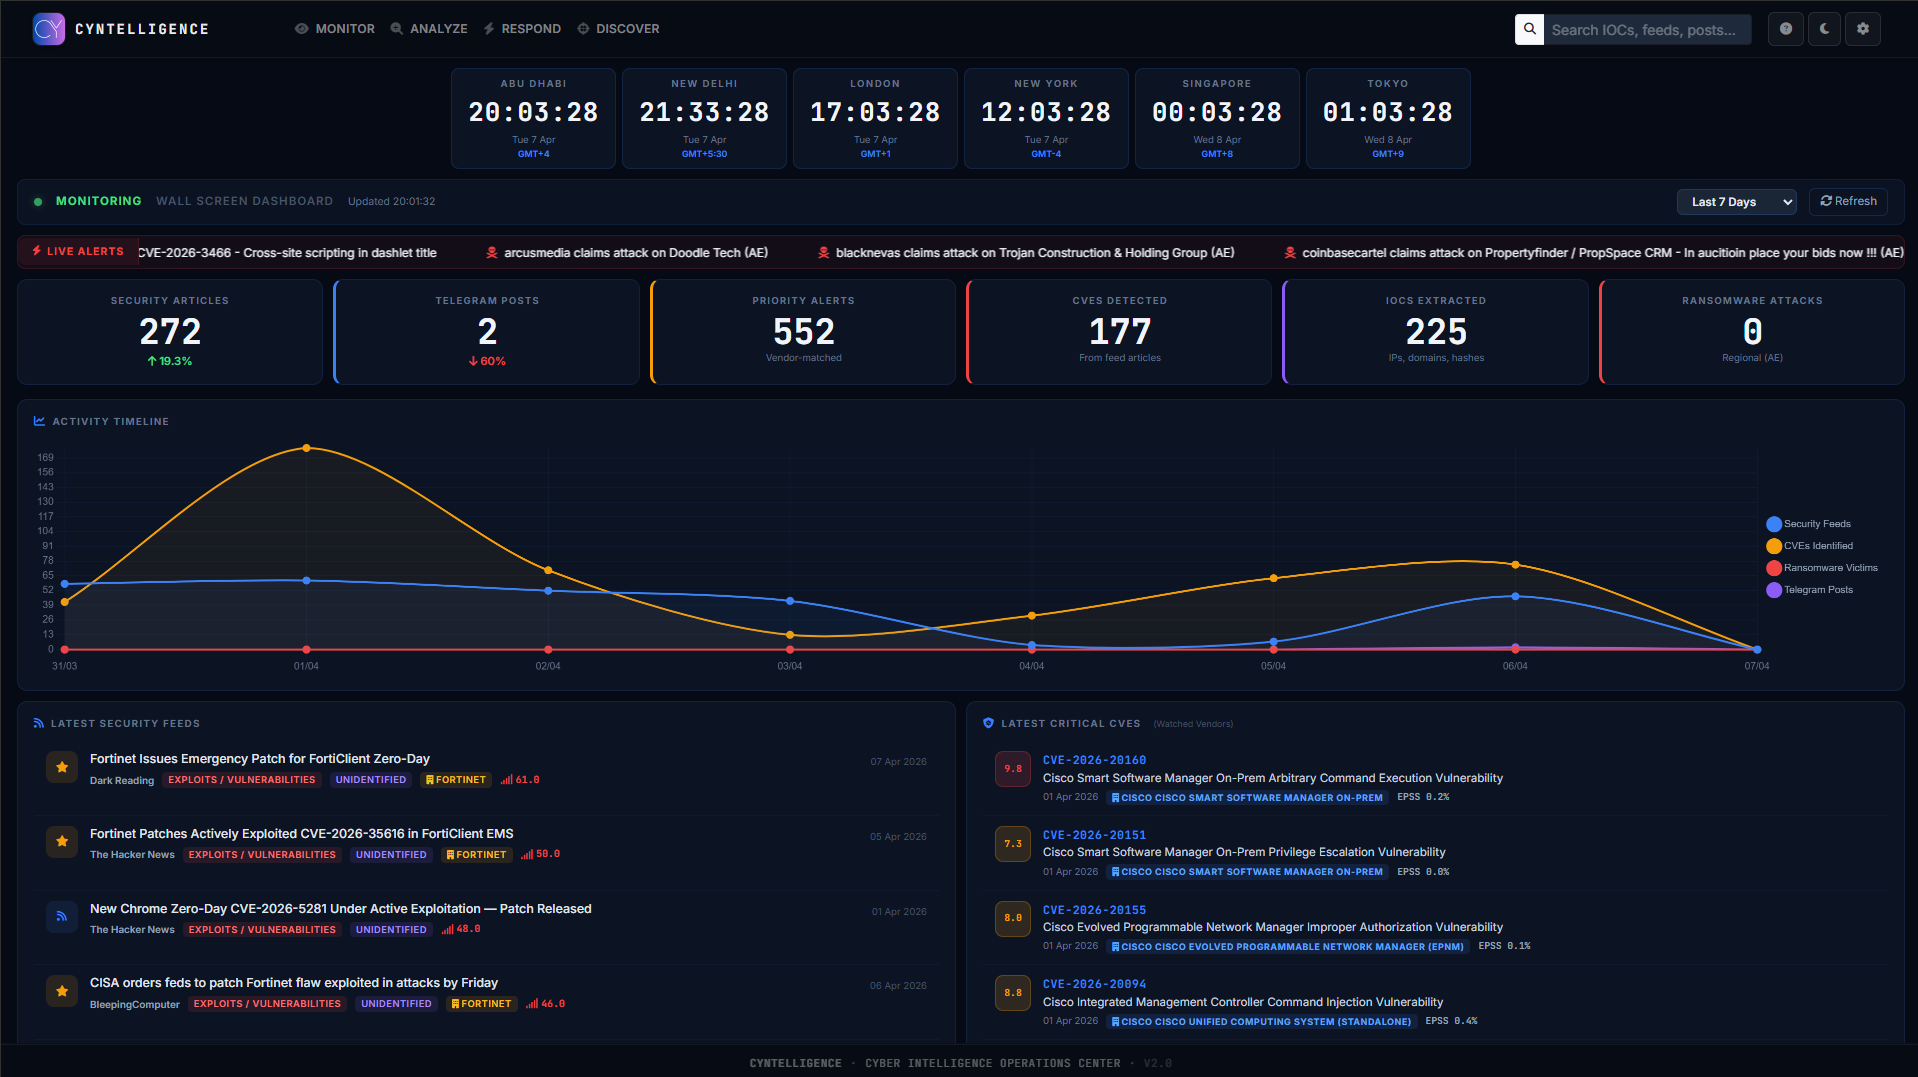This screenshot has height=1077, width=1918.
Task: Click the Latest Security Feeds RSS icon
Action: pos(39,723)
